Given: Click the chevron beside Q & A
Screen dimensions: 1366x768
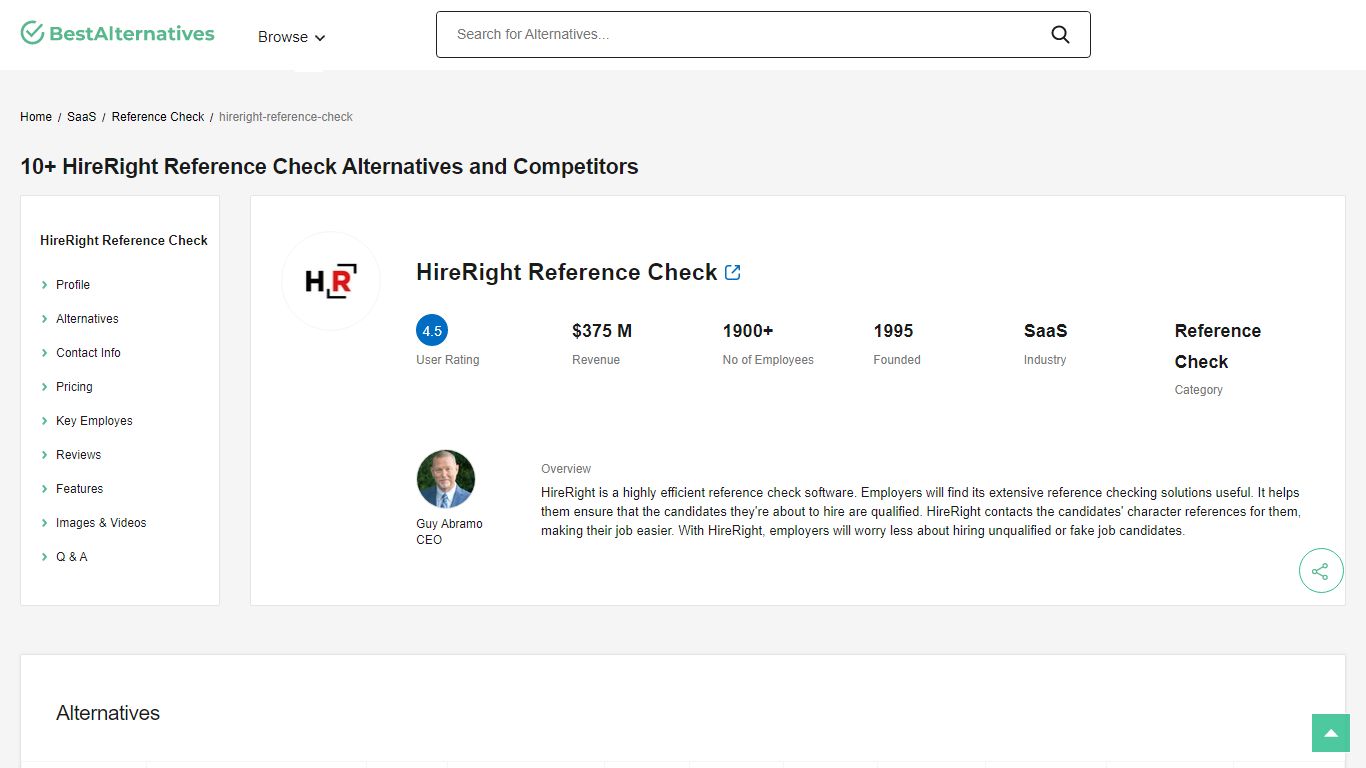Looking at the screenshot, I should click(x=45, y=557).
